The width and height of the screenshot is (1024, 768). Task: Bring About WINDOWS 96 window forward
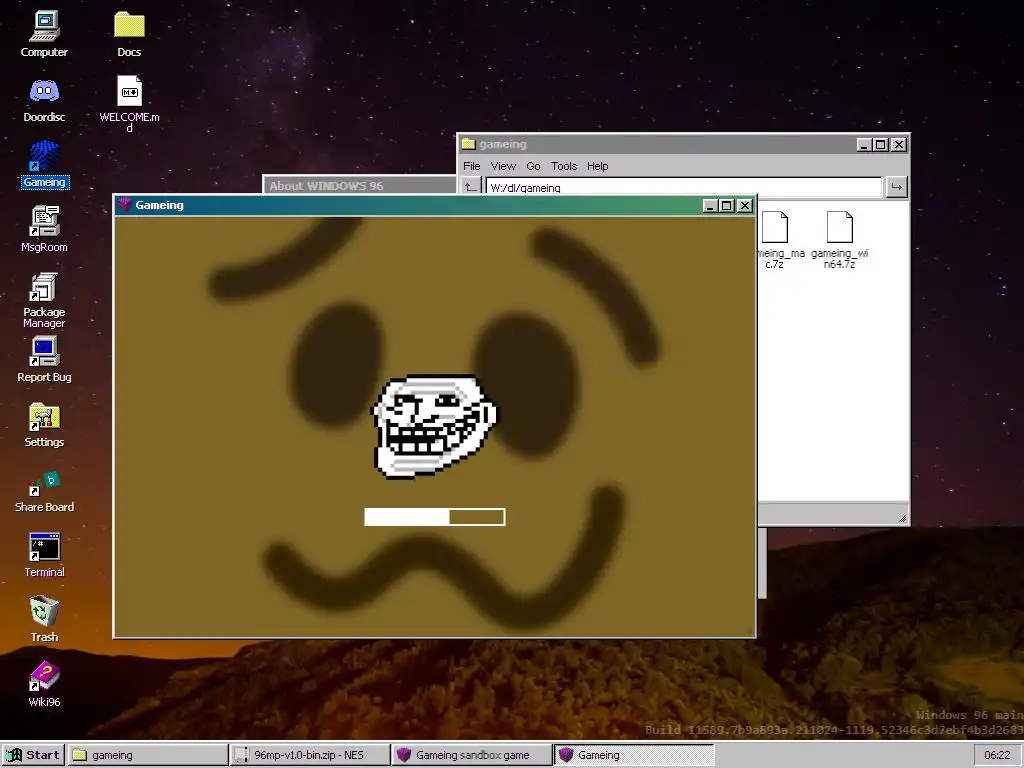[359, 185]
